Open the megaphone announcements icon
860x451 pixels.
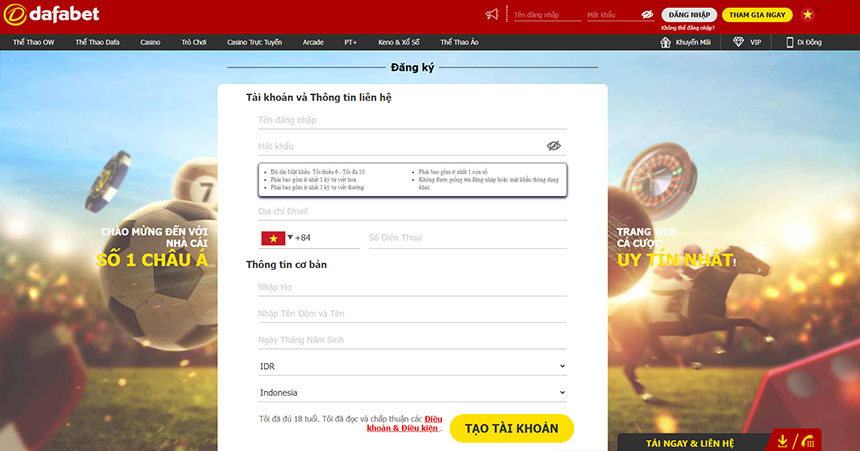(491, 14)
